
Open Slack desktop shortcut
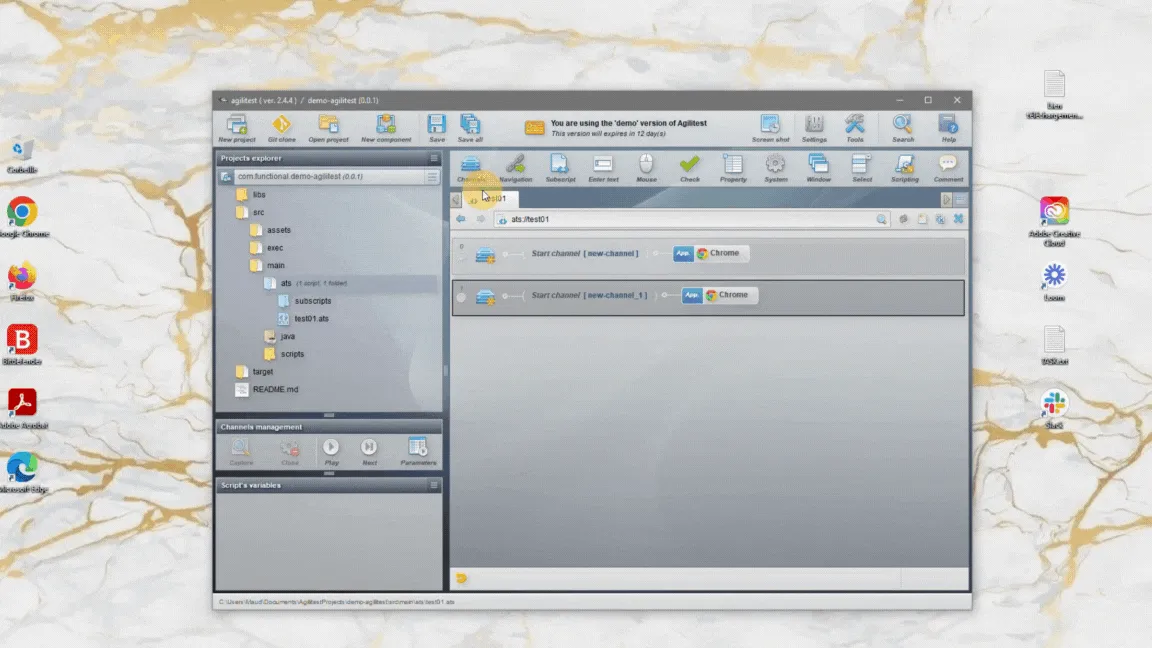pos(1054,409)
